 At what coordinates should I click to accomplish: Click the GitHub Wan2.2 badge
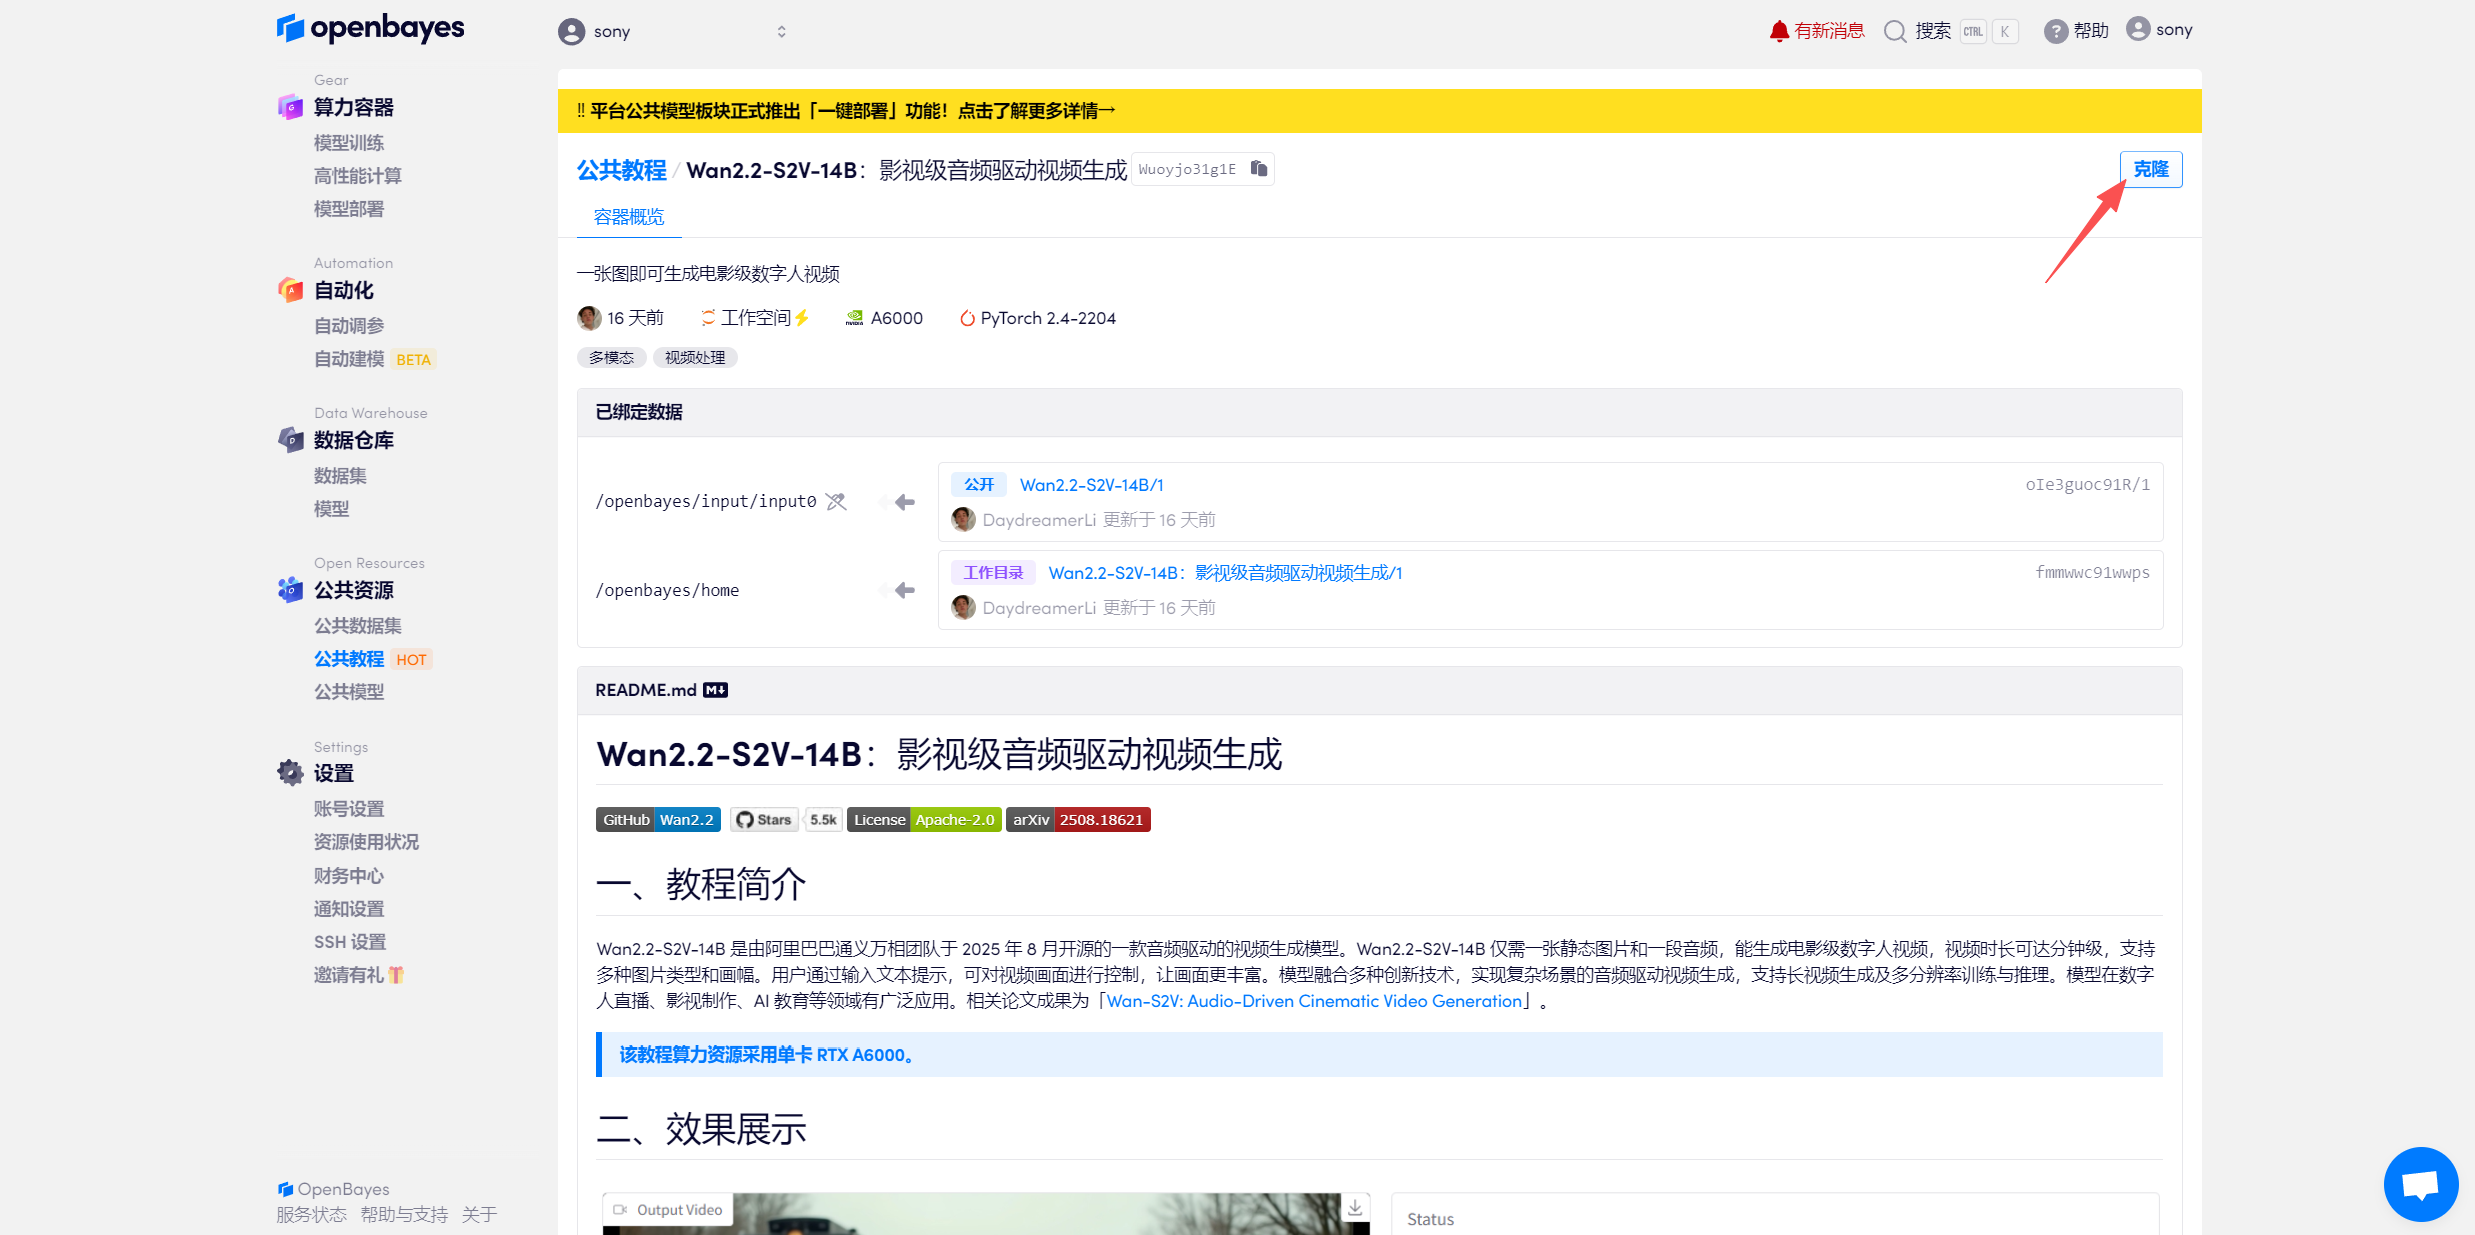[x=658, y=820]
